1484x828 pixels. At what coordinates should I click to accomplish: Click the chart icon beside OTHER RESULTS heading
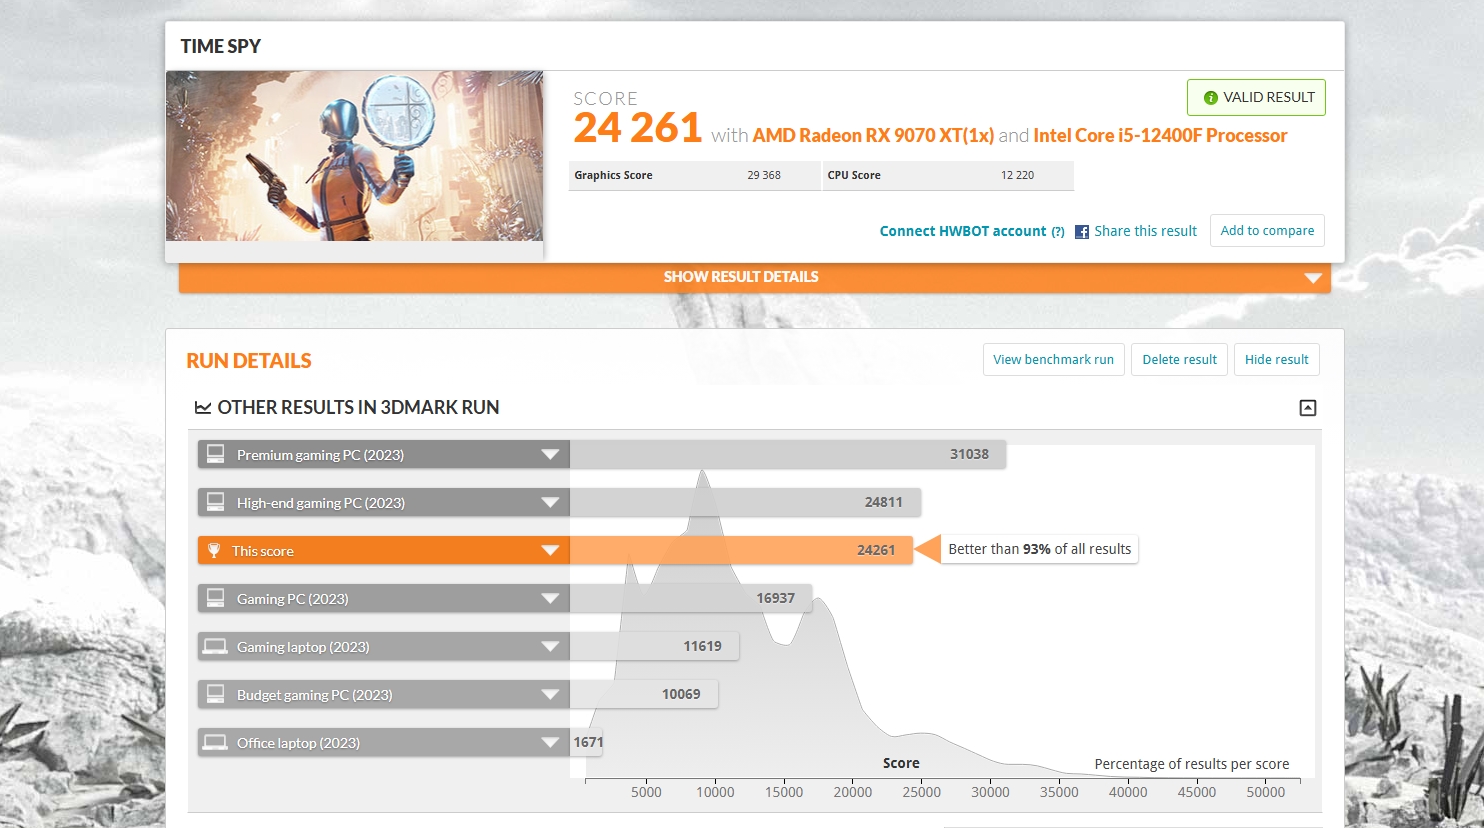coord(203,408)
